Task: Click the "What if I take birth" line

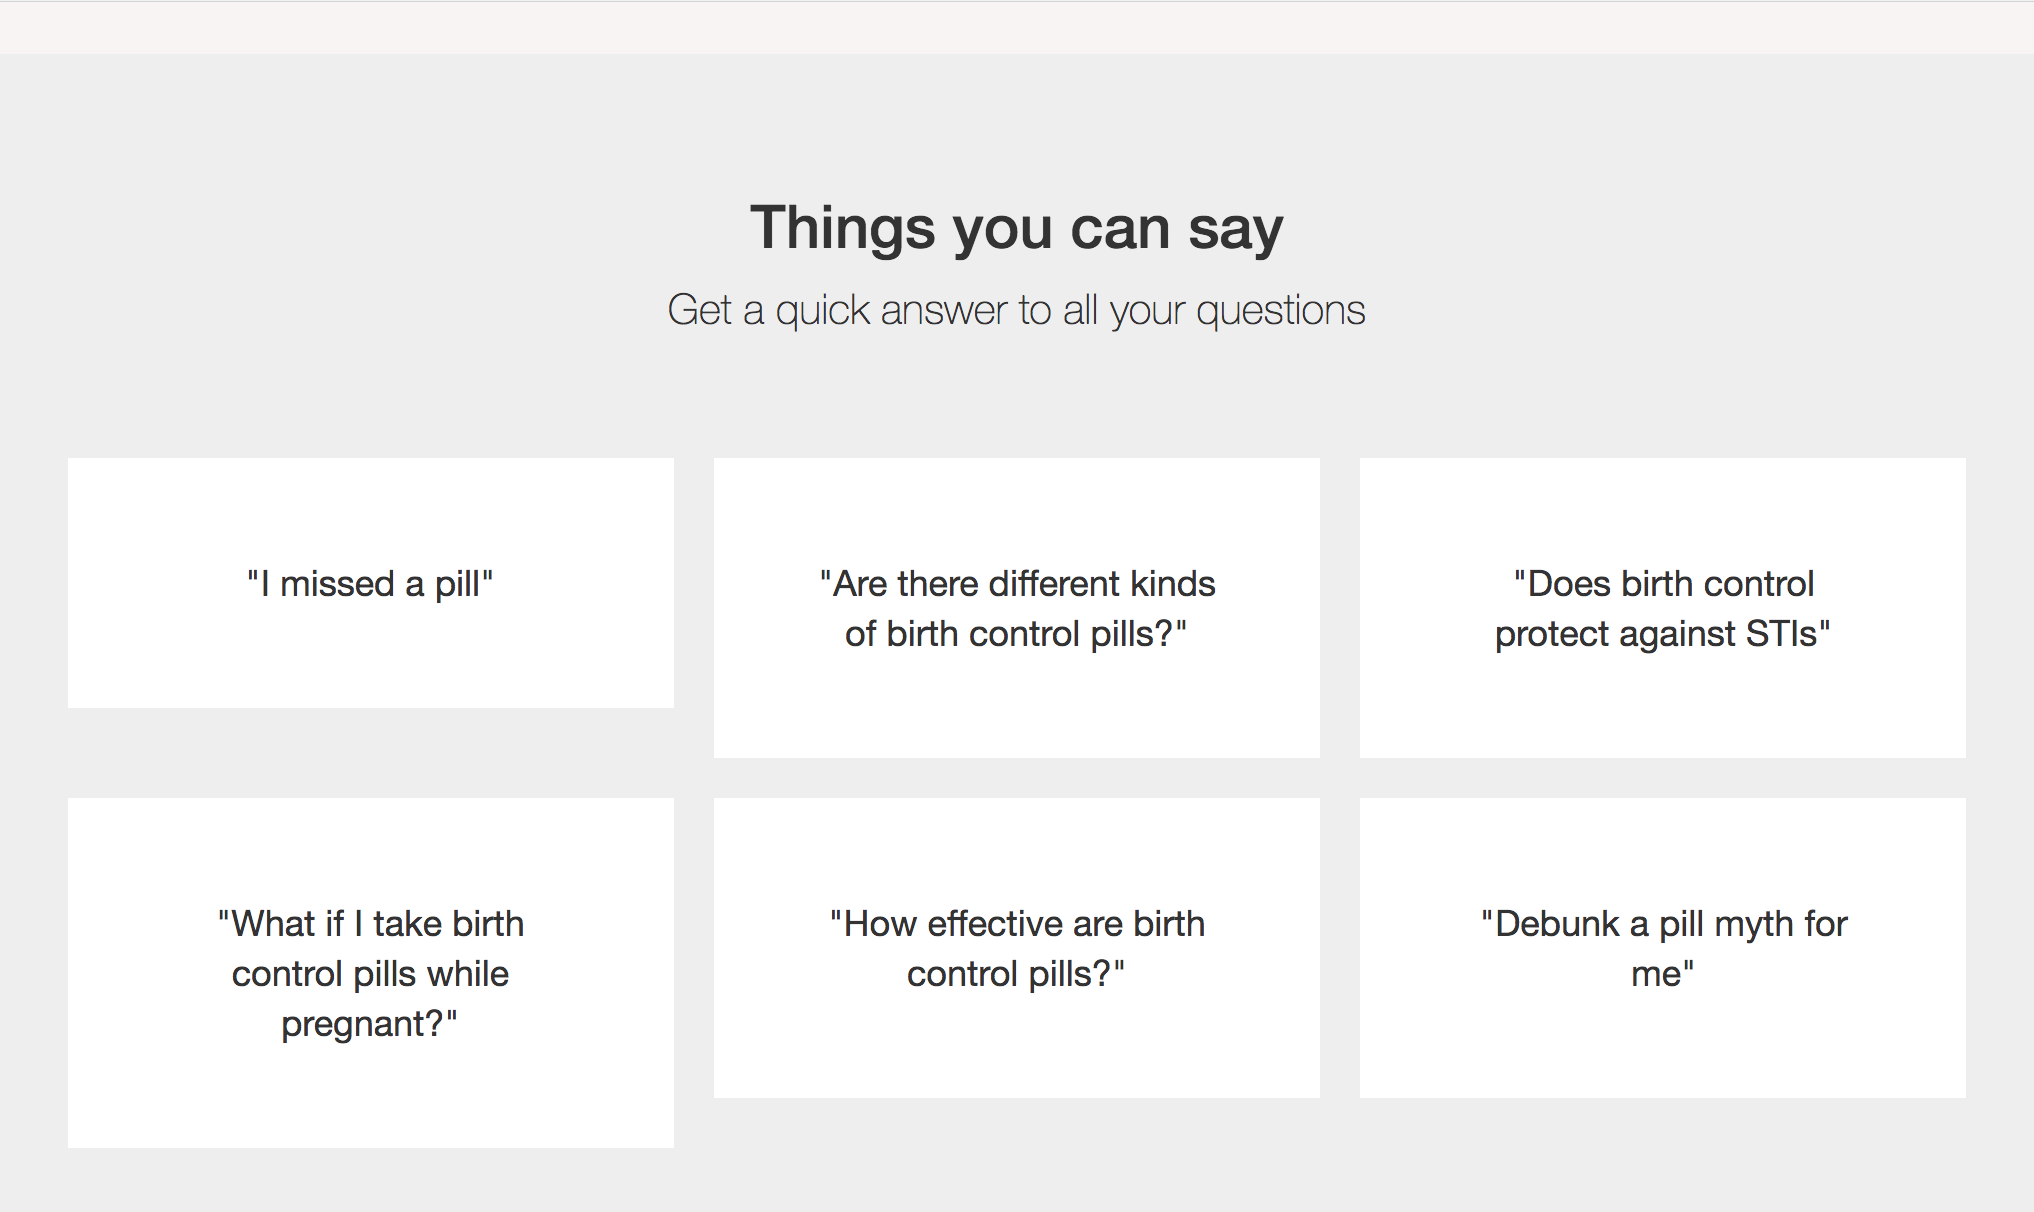Action: point(371,924)
